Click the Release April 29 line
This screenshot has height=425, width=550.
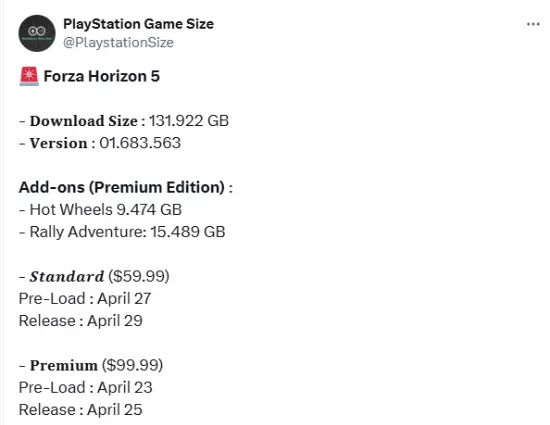(81, 321)
